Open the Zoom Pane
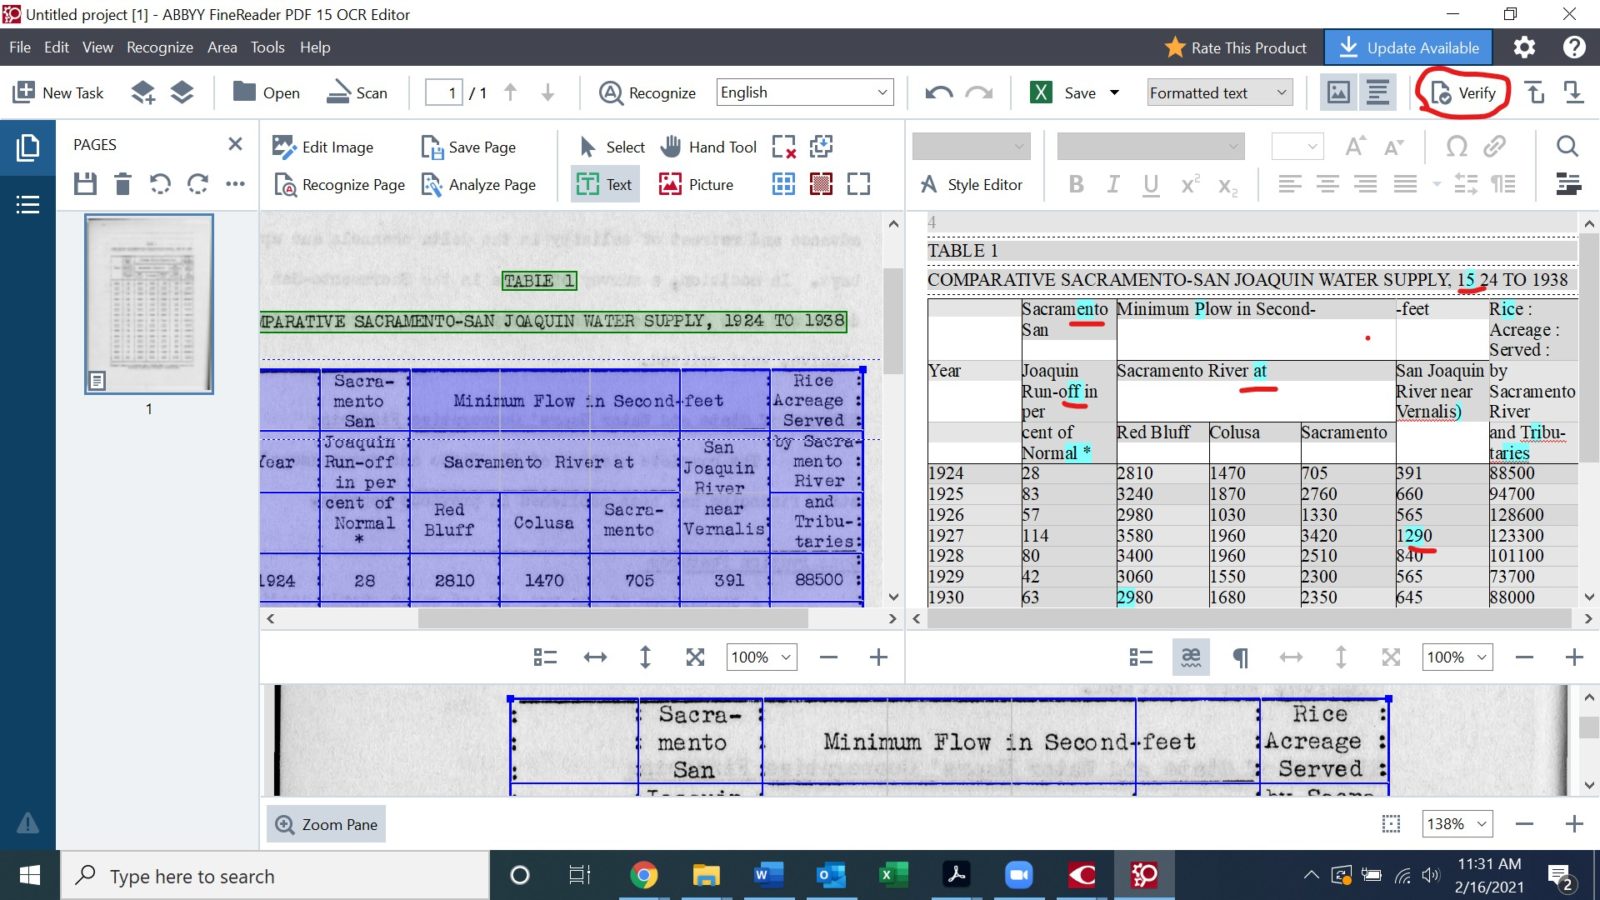 click(x=325, y=824)
